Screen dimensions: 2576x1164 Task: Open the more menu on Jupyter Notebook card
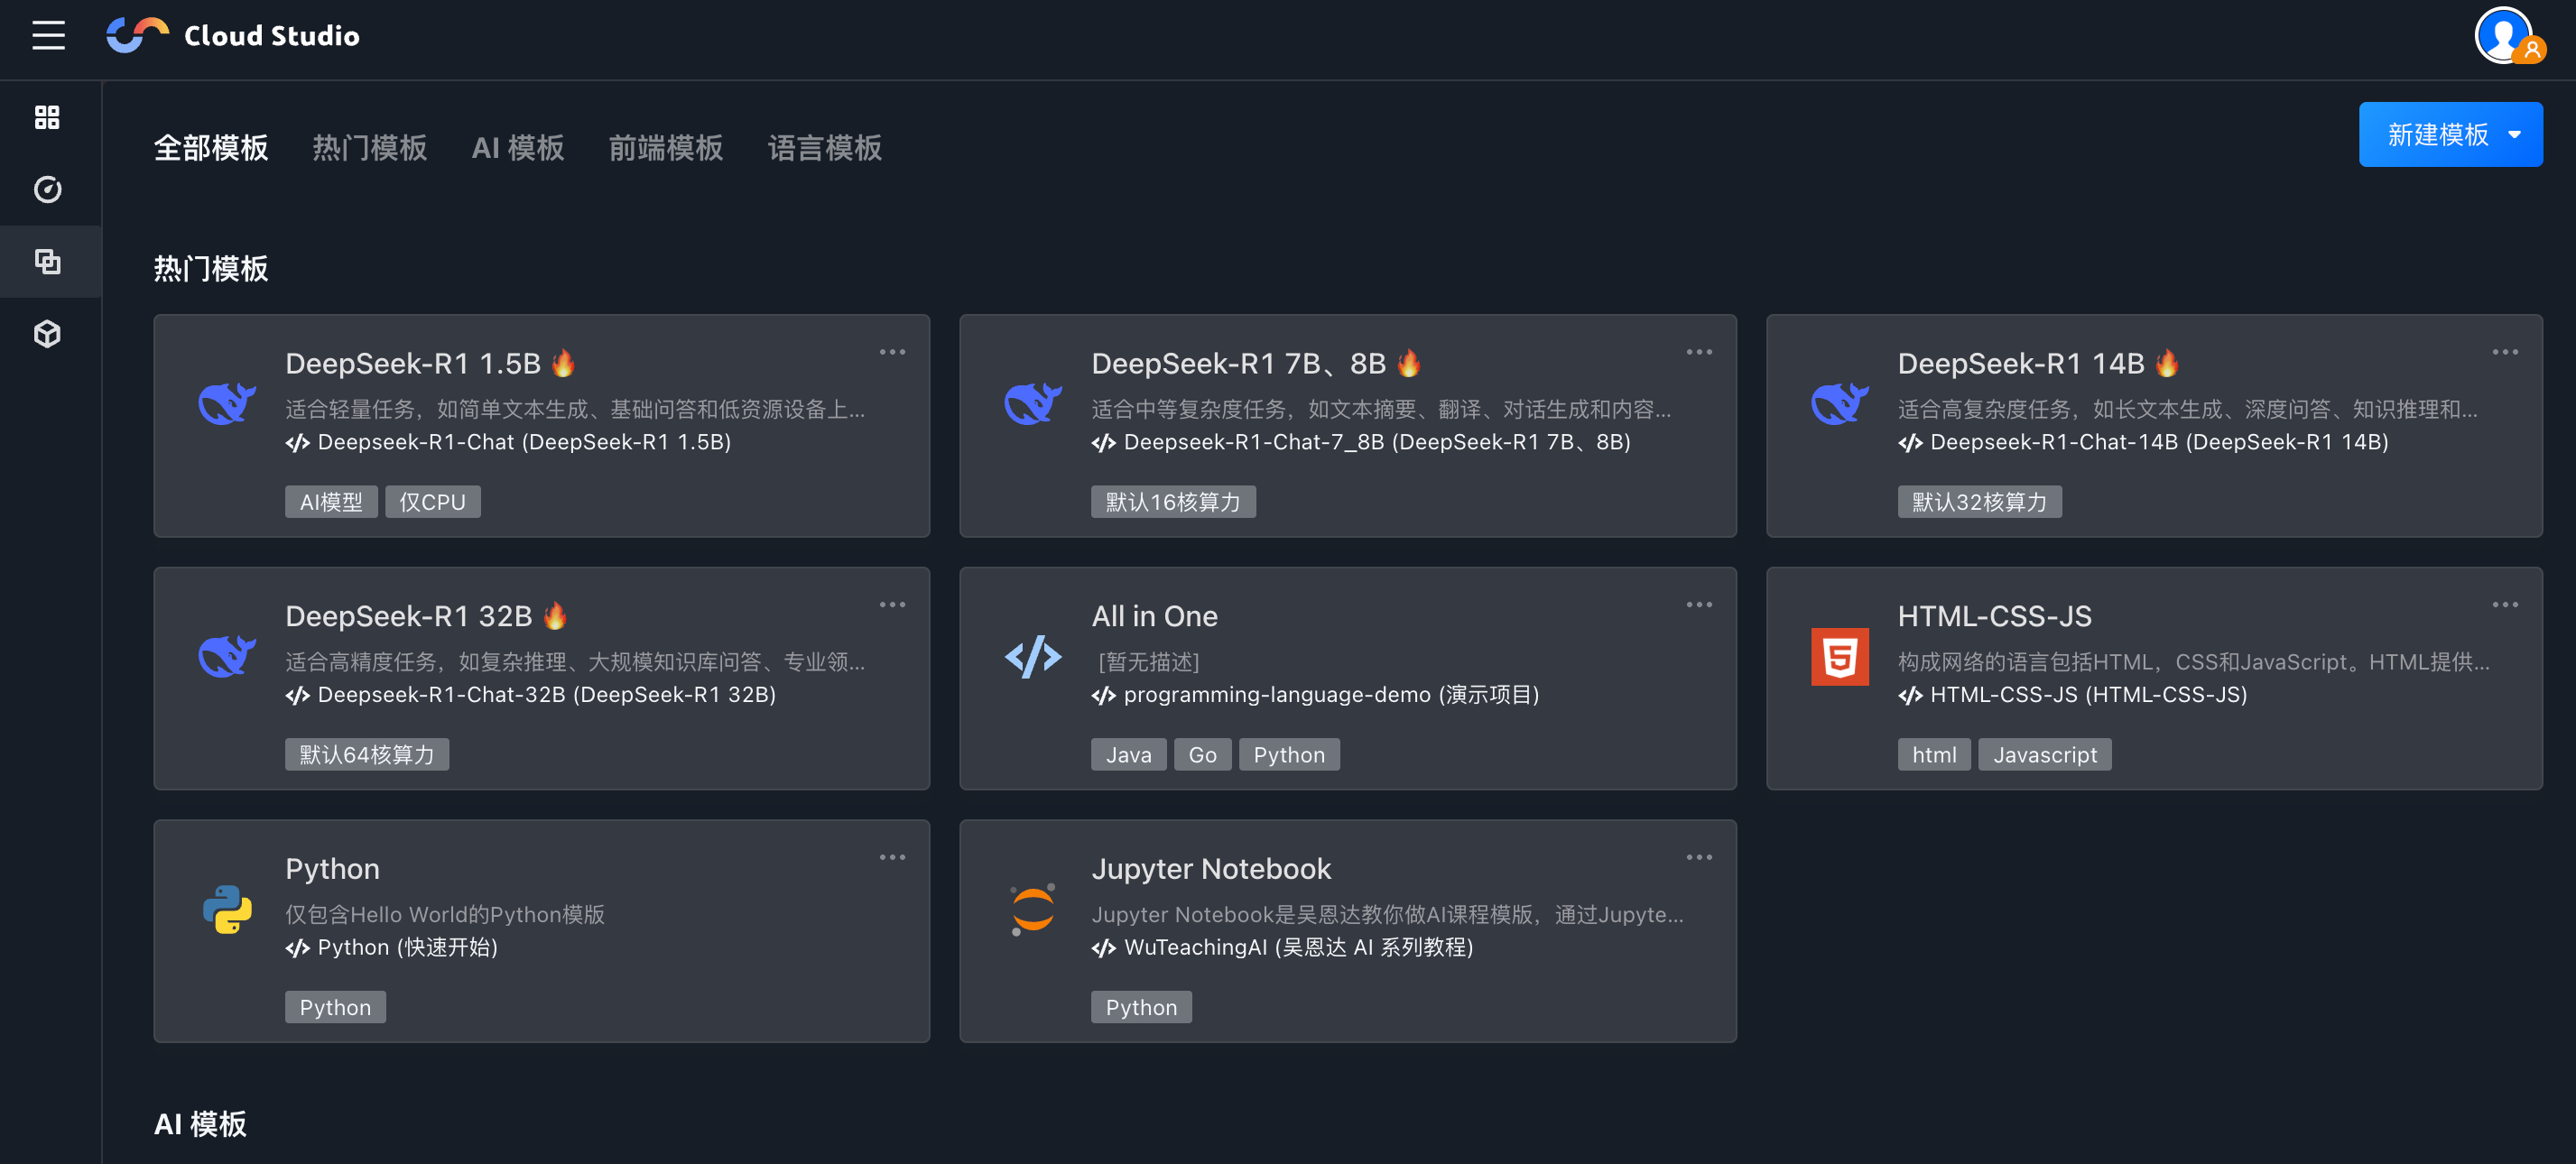pyautogui.click(x=1698, y=856)
